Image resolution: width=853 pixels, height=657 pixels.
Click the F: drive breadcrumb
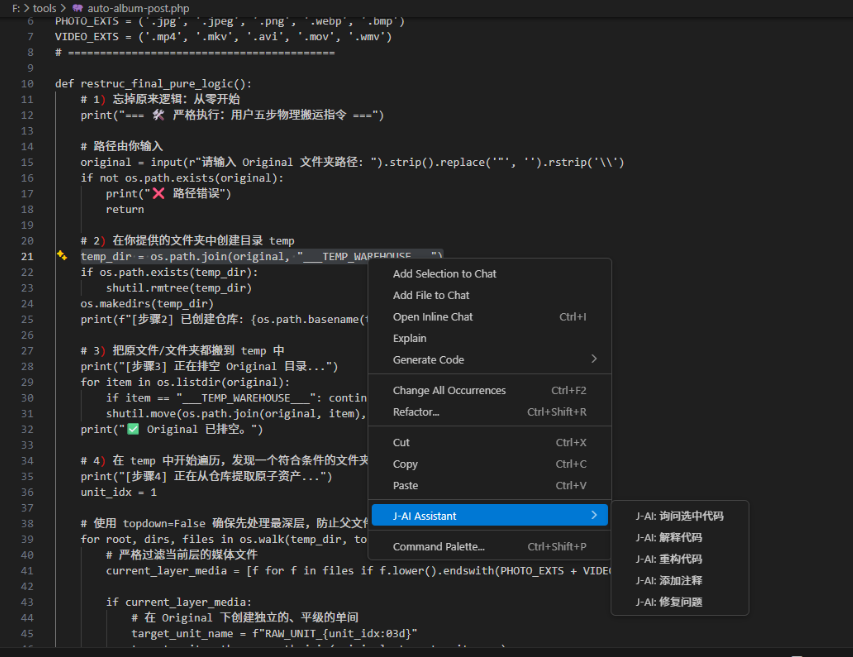[16, 8]
